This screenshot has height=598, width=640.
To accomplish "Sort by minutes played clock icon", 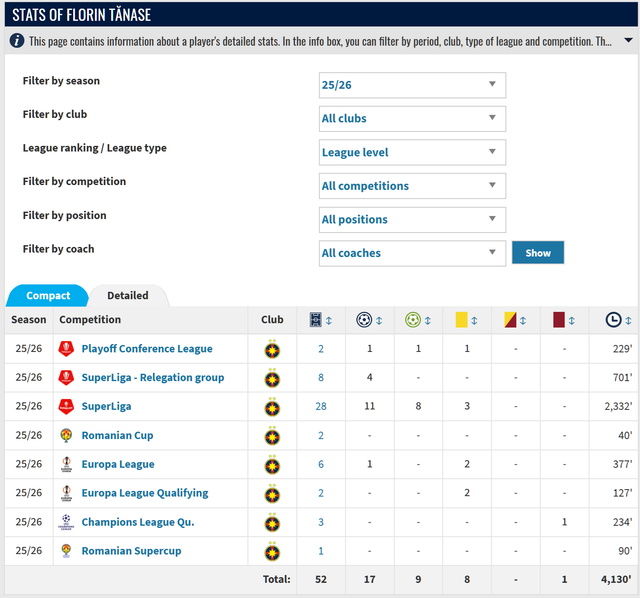I will click(x=613, y=320).
